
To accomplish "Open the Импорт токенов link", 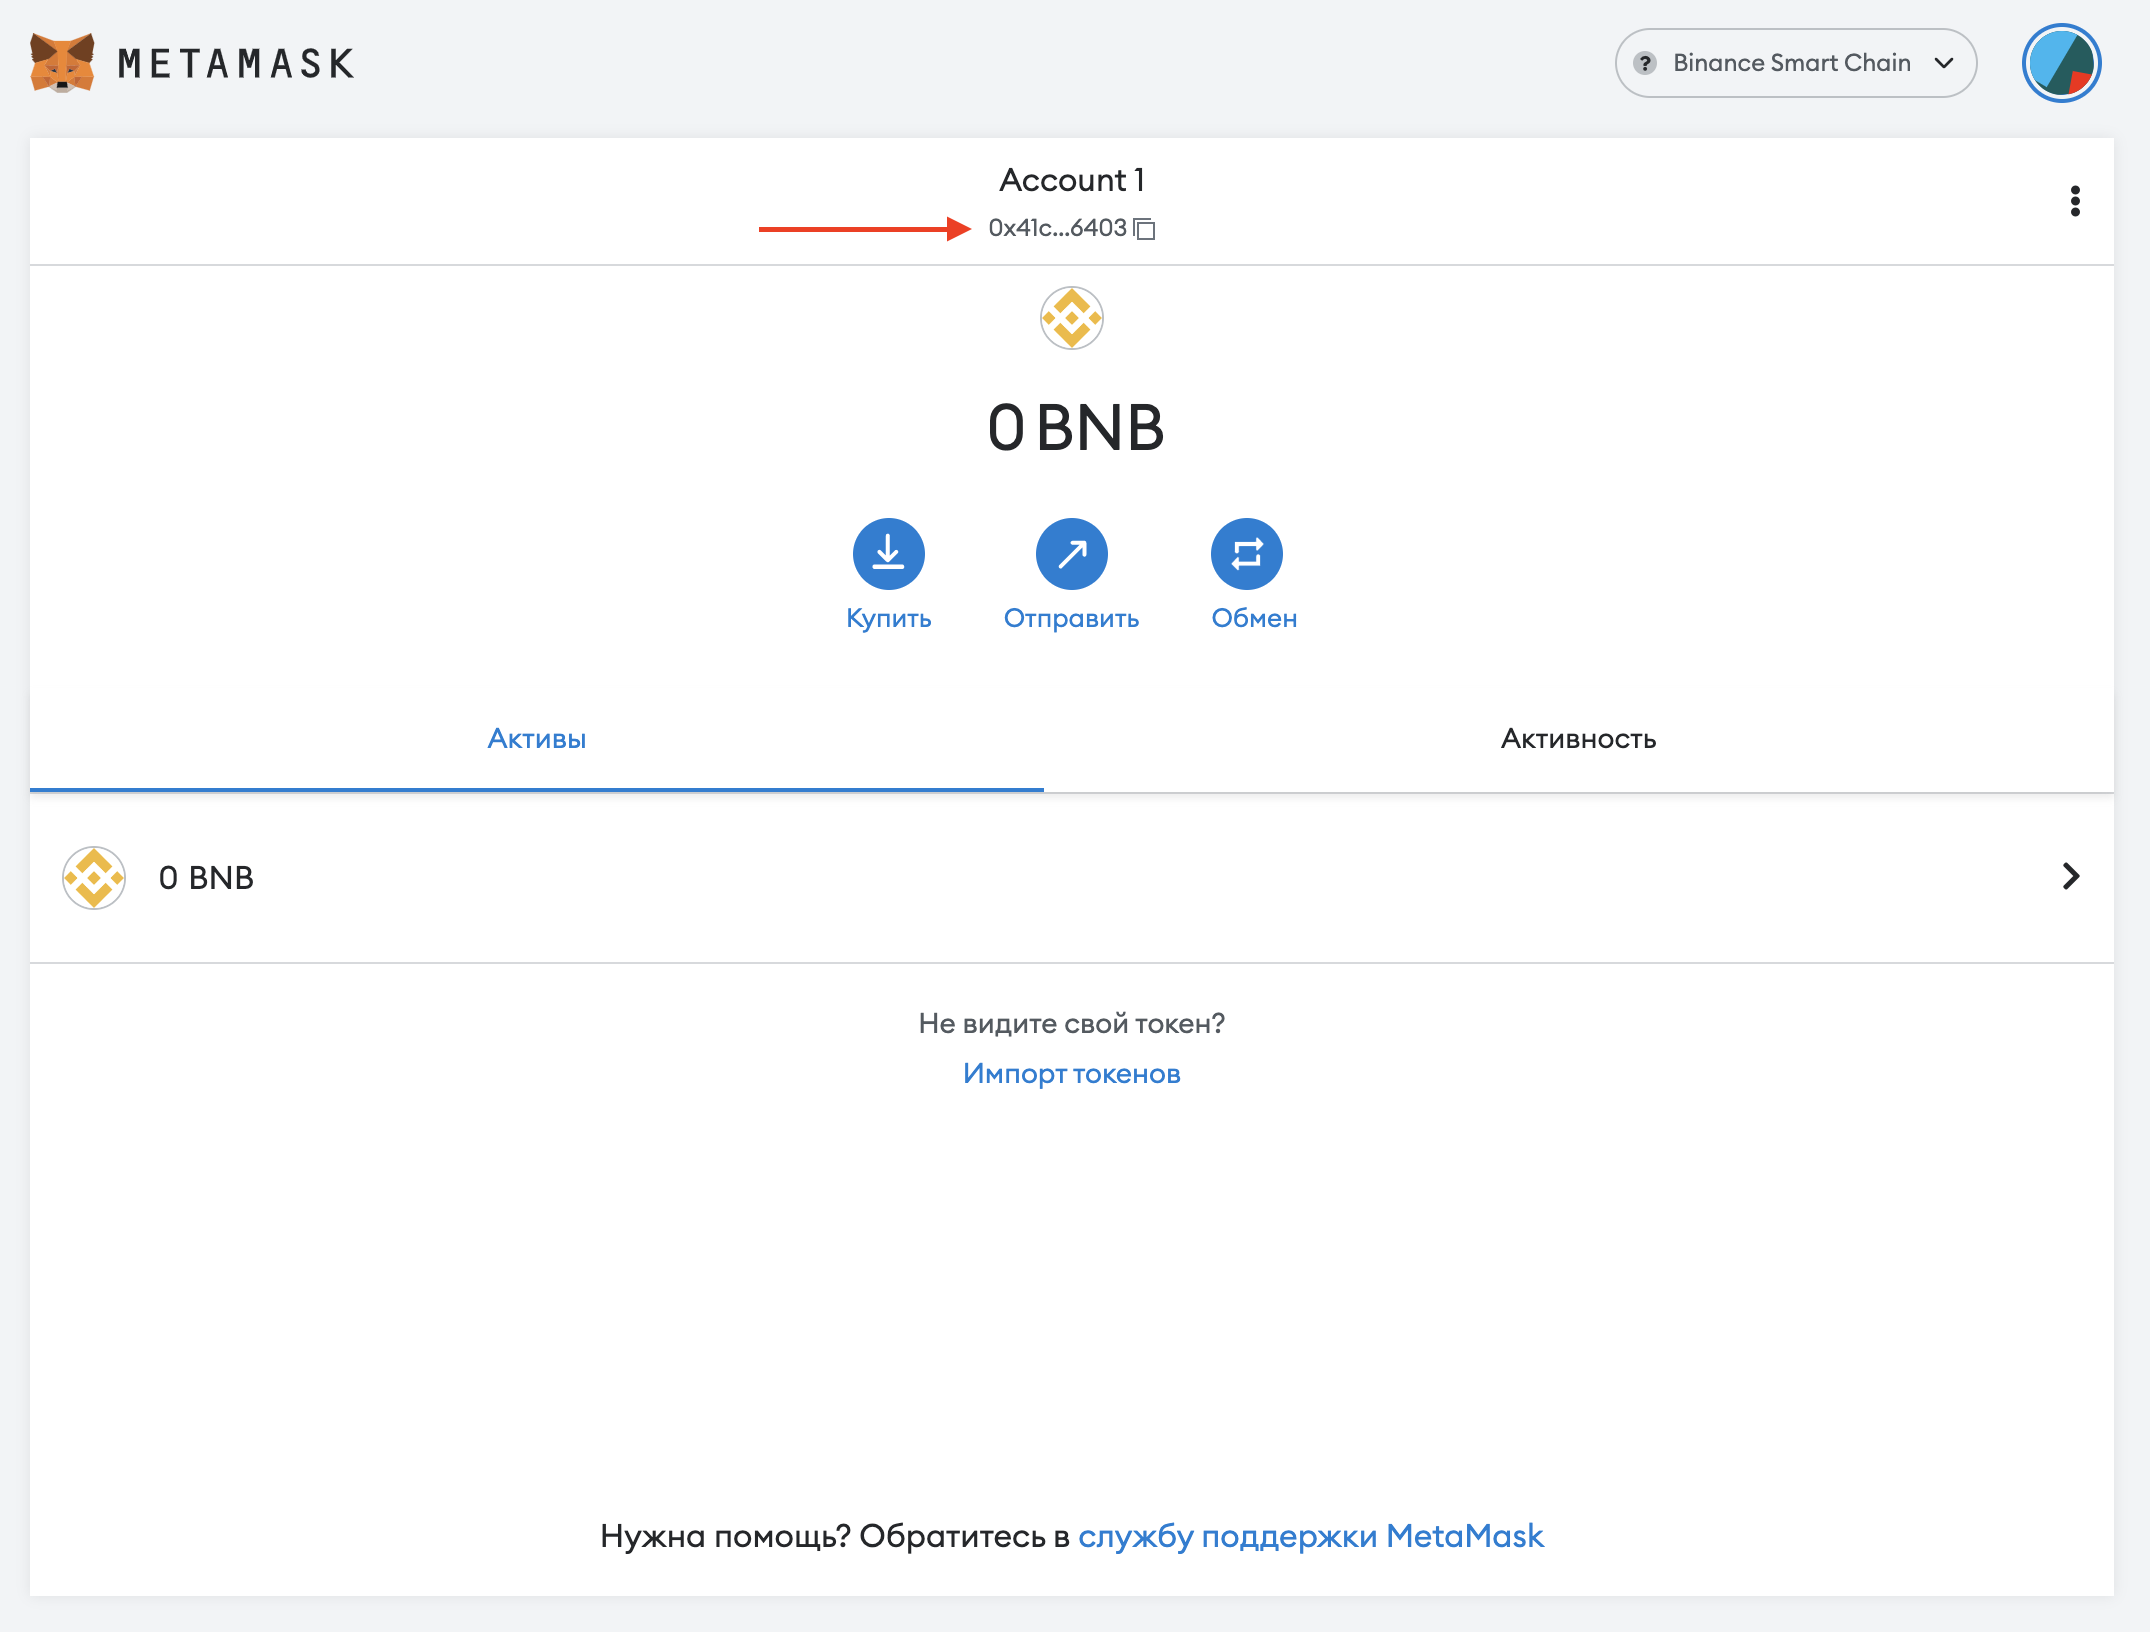I will pyautogui.click(x=1071, y=1074).
